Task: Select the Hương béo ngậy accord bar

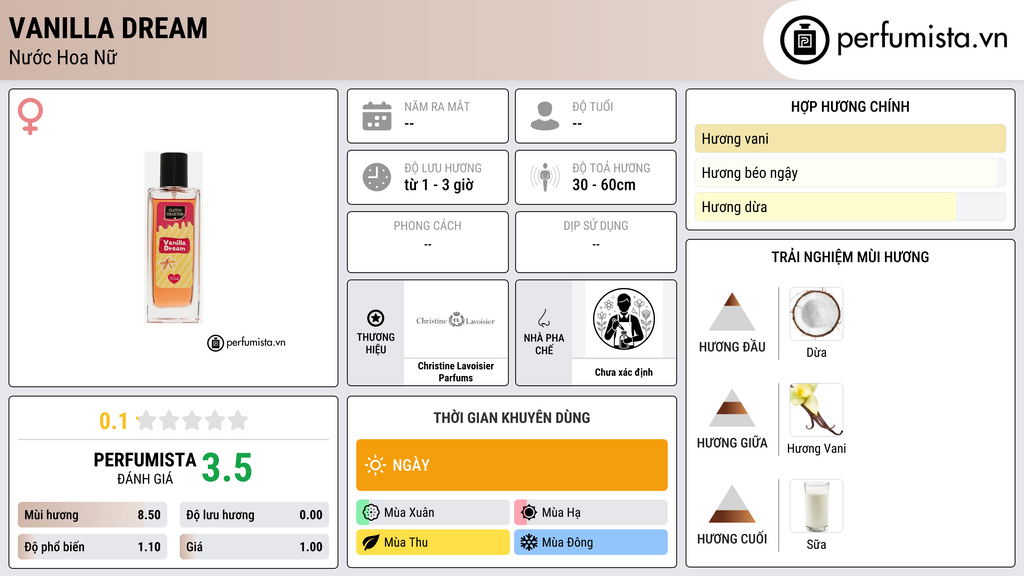Action: pos(850,172)
